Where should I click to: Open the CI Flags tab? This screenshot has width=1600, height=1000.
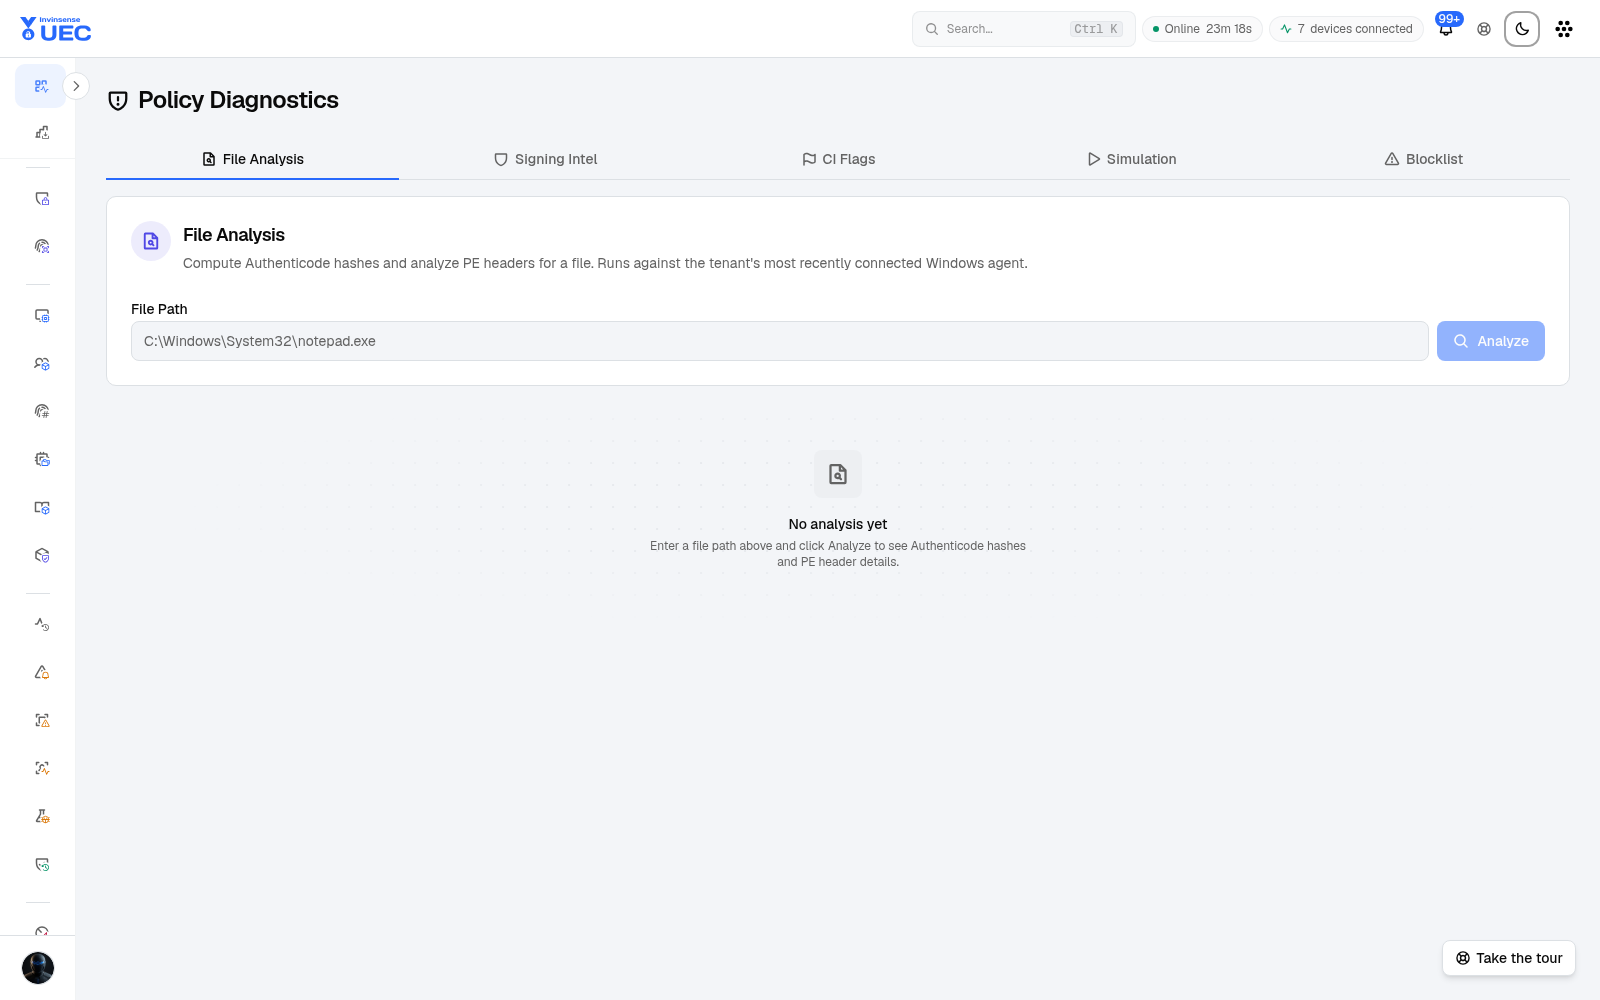[x=838, y=159]
